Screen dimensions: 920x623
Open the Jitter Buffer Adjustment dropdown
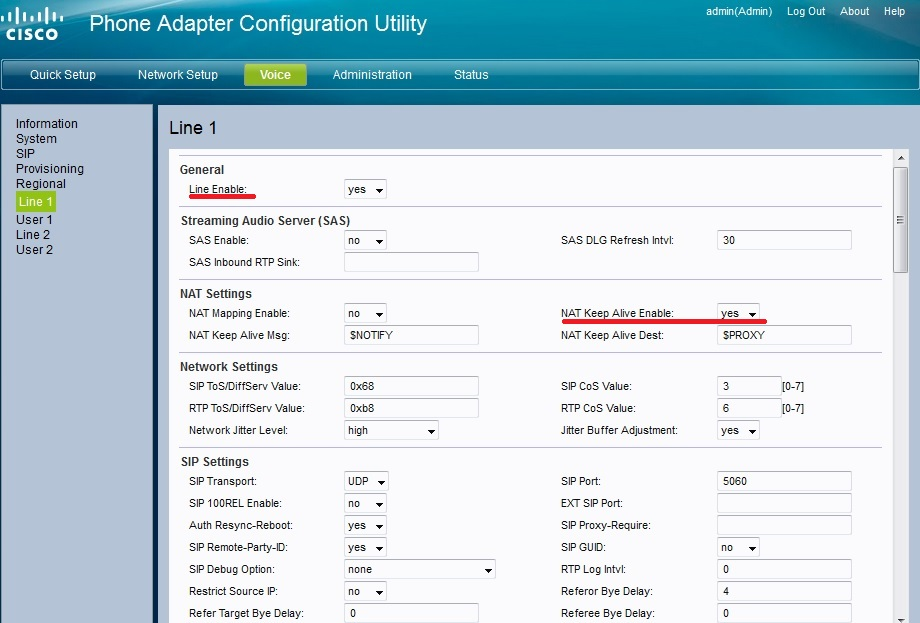coord(738,431)
